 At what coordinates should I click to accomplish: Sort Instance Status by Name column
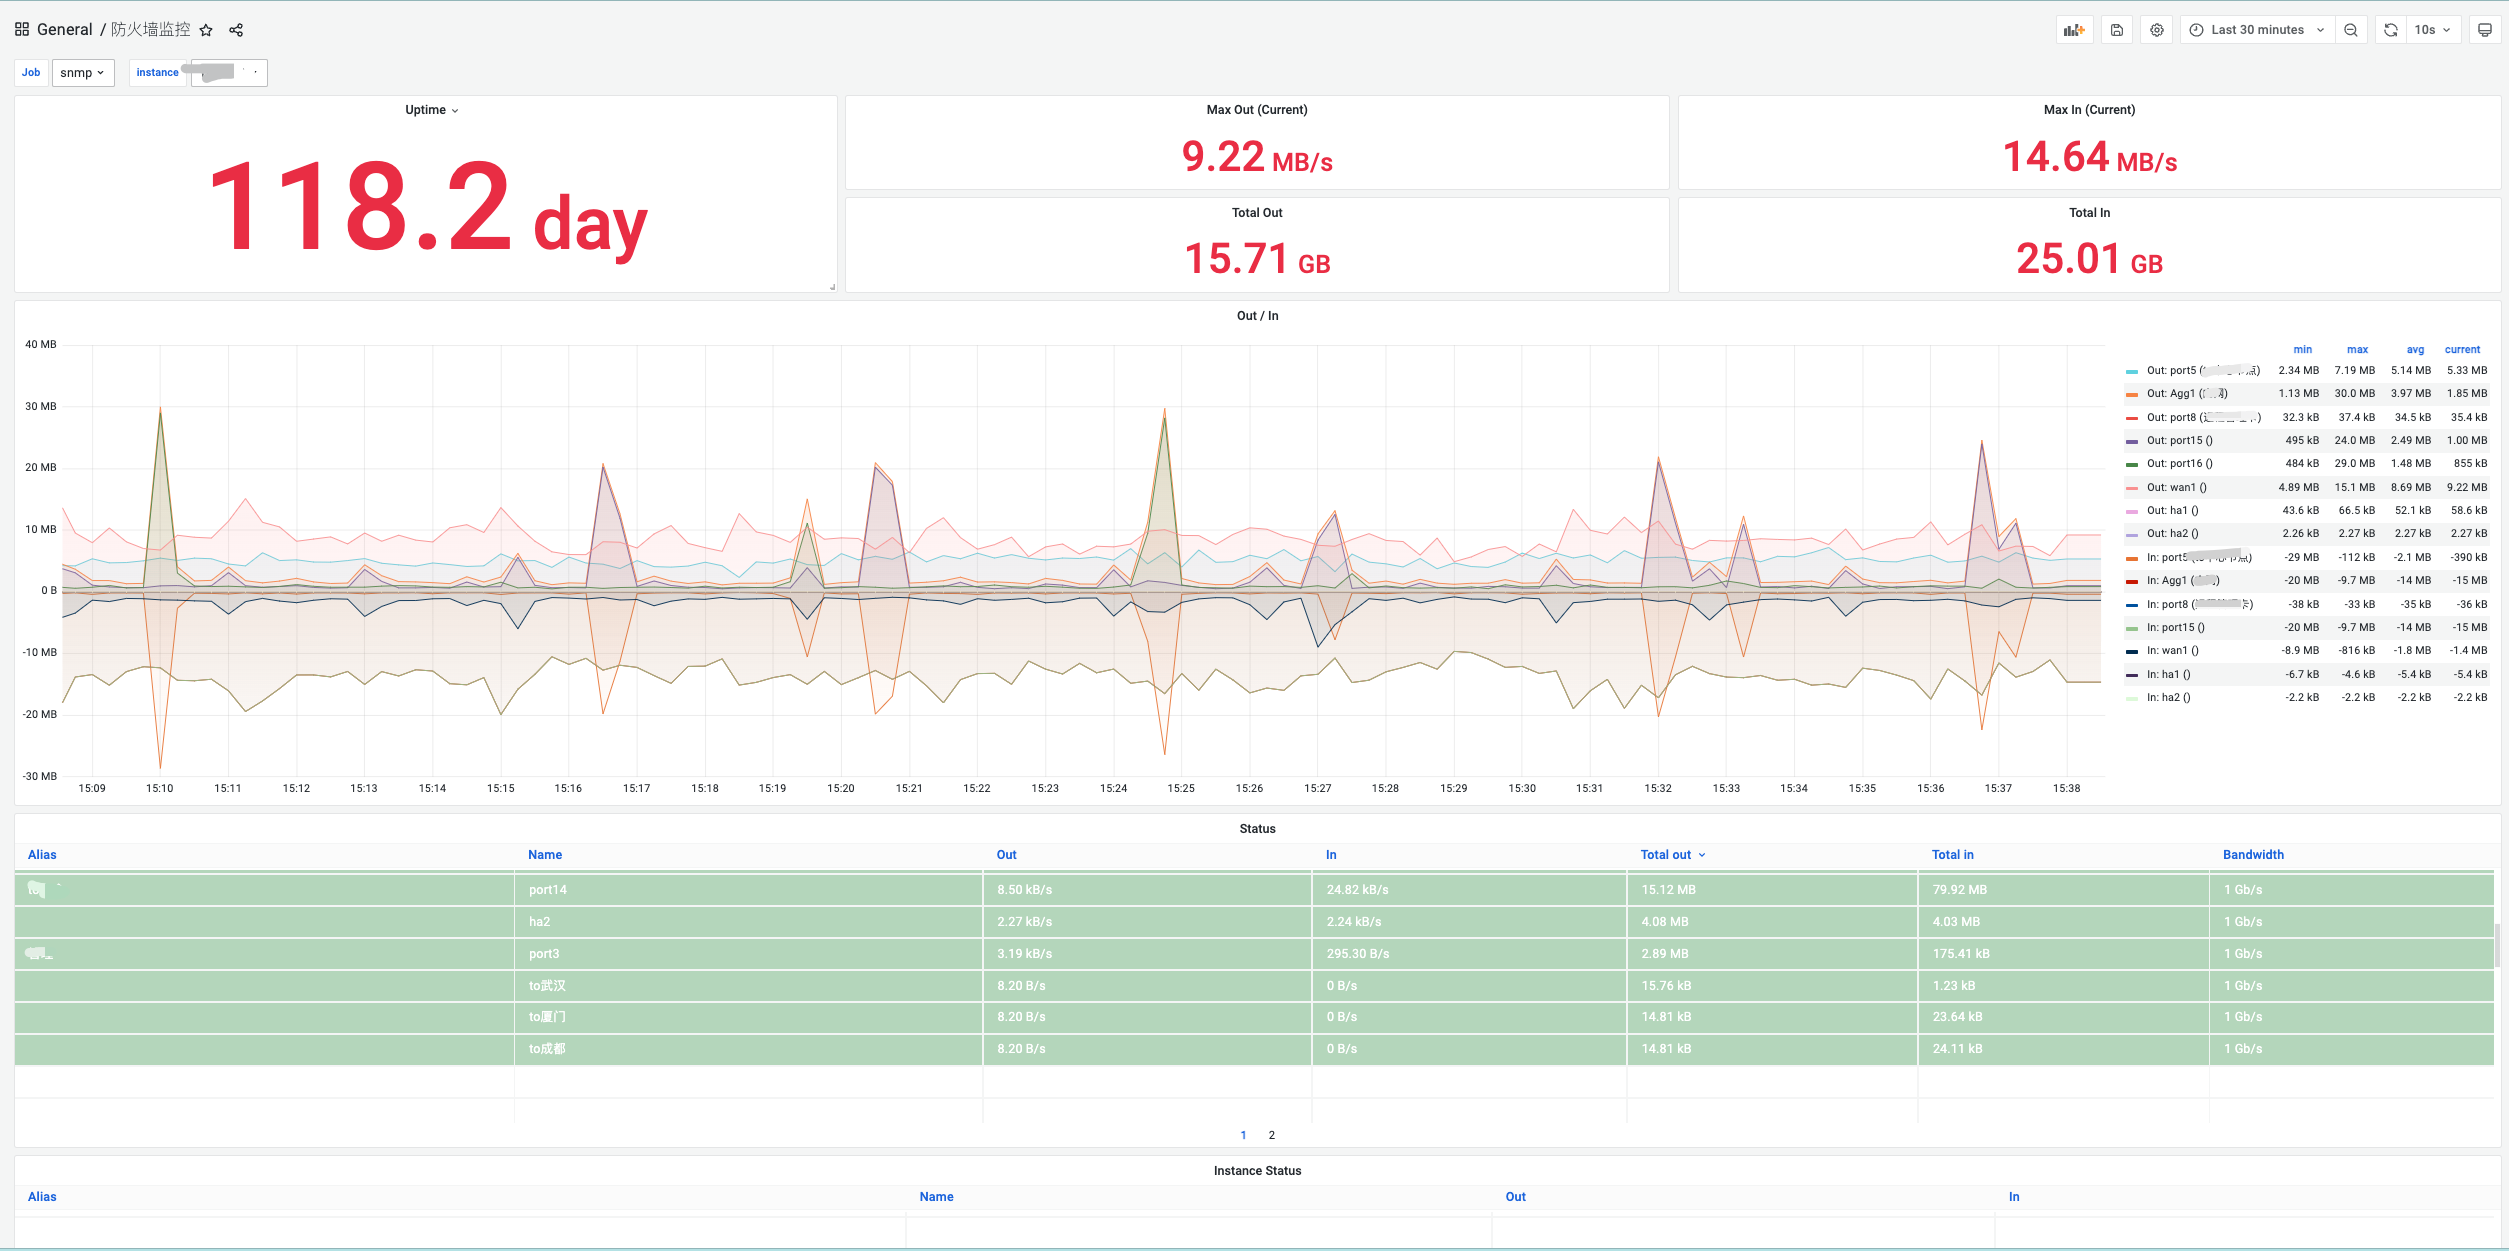936,1197
